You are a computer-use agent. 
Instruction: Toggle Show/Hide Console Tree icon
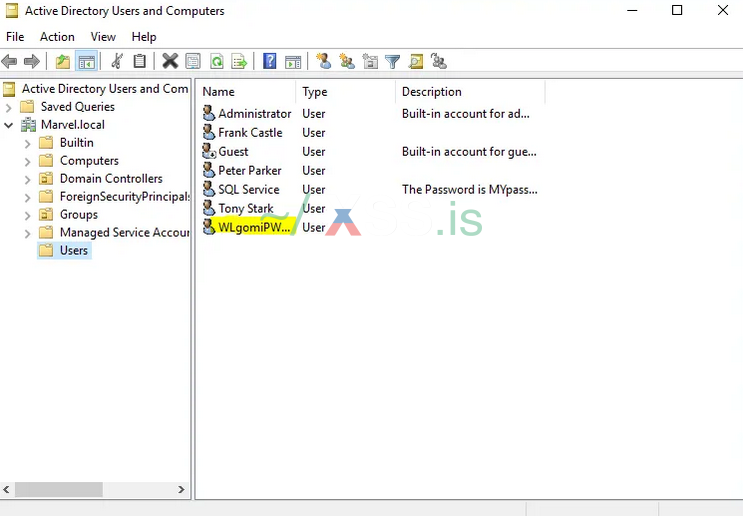point(86,61)
